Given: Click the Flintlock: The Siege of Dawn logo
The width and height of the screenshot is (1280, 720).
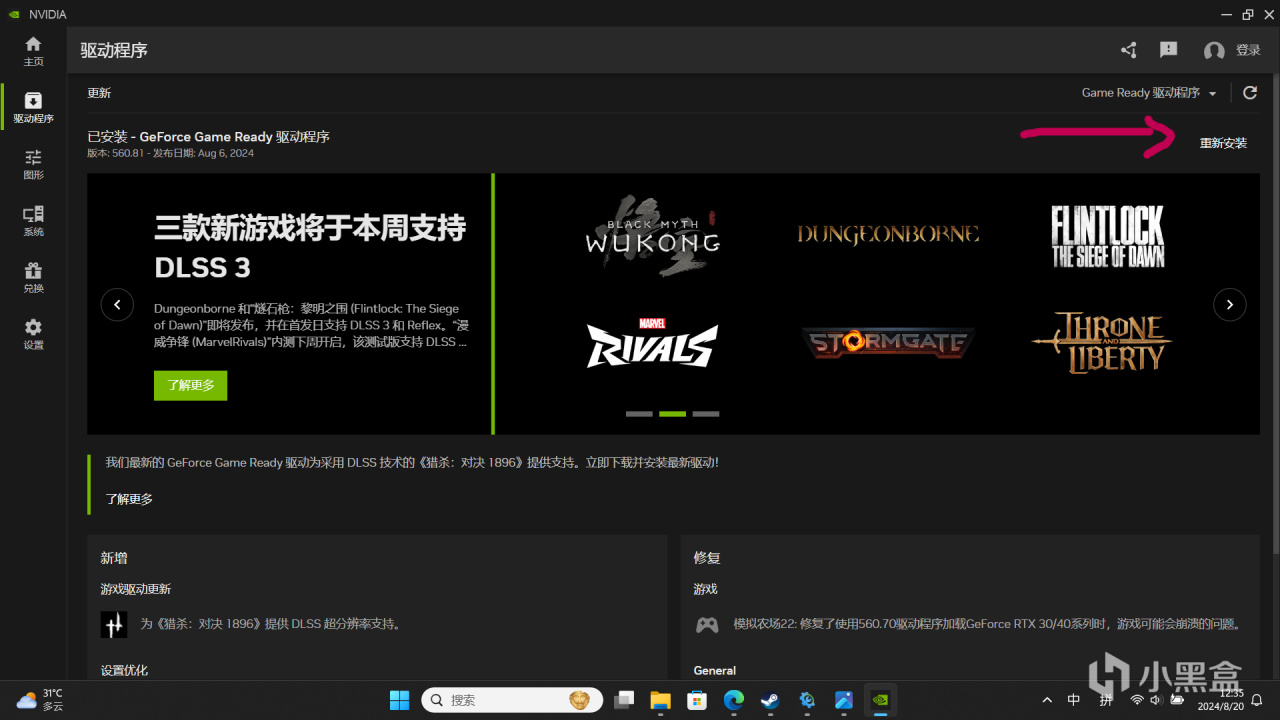Looking at the screenshot, I should (x=1108, y=237).
